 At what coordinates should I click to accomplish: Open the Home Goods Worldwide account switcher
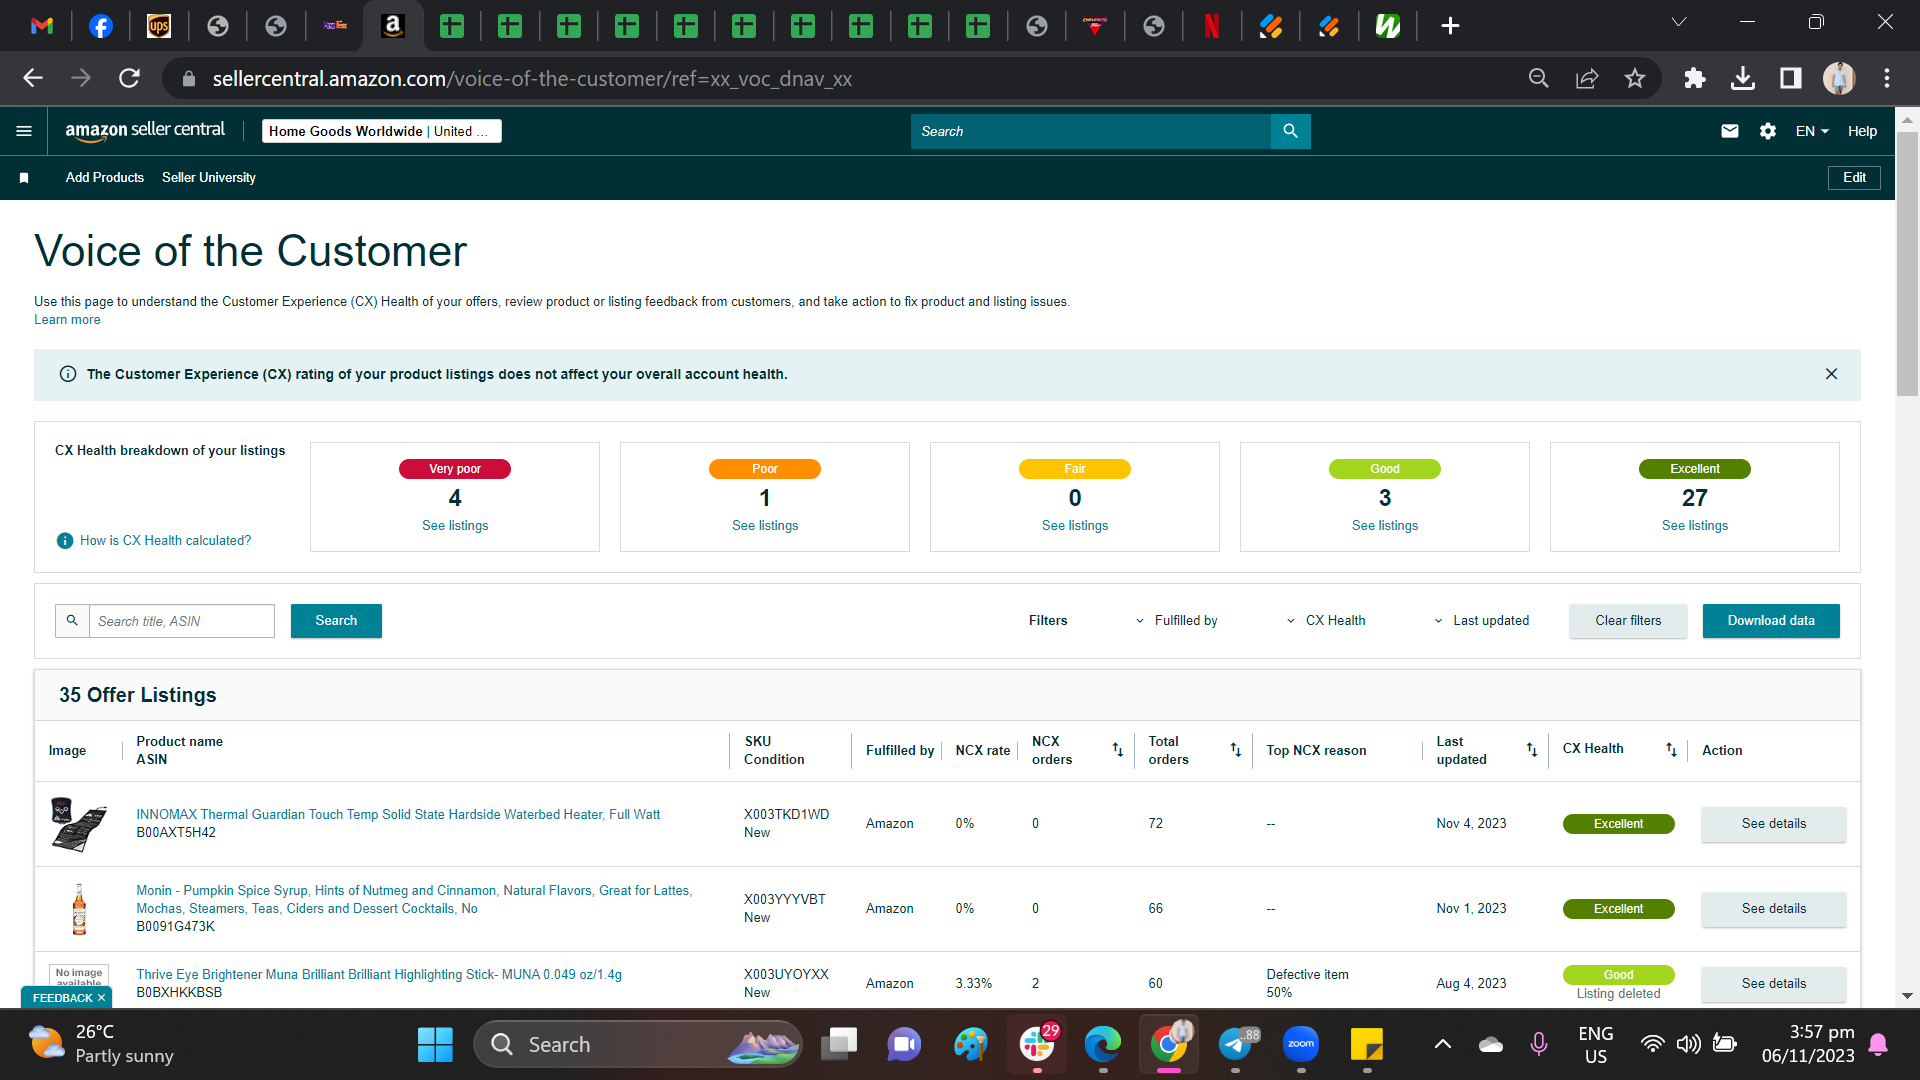click(x=382, y=131)
